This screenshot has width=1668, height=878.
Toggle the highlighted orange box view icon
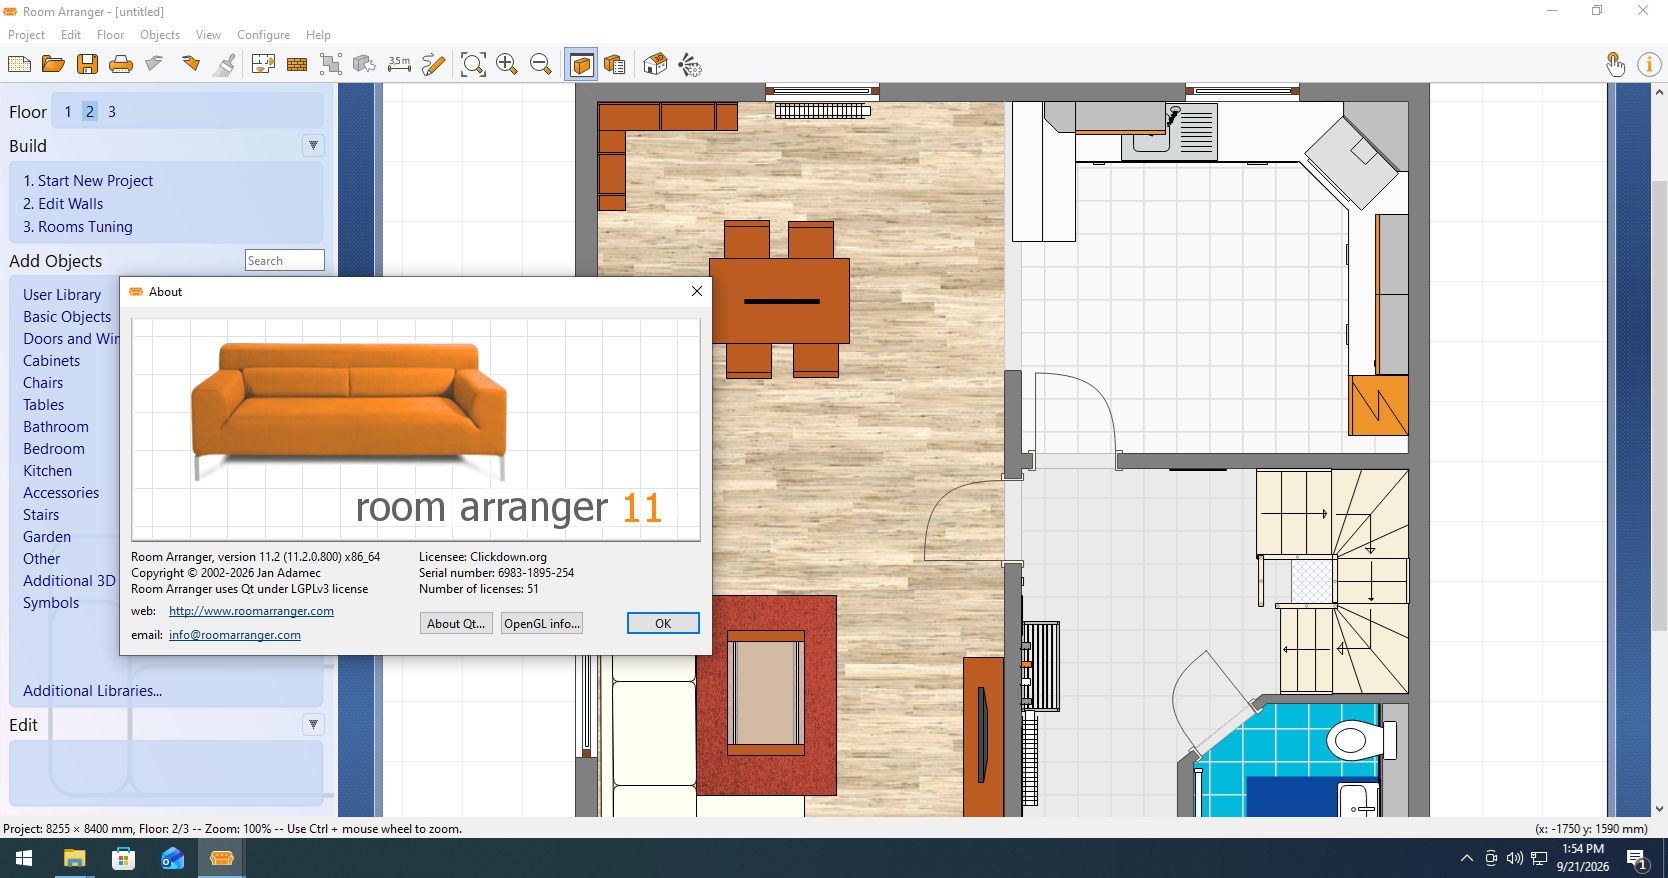click(581, 65)
